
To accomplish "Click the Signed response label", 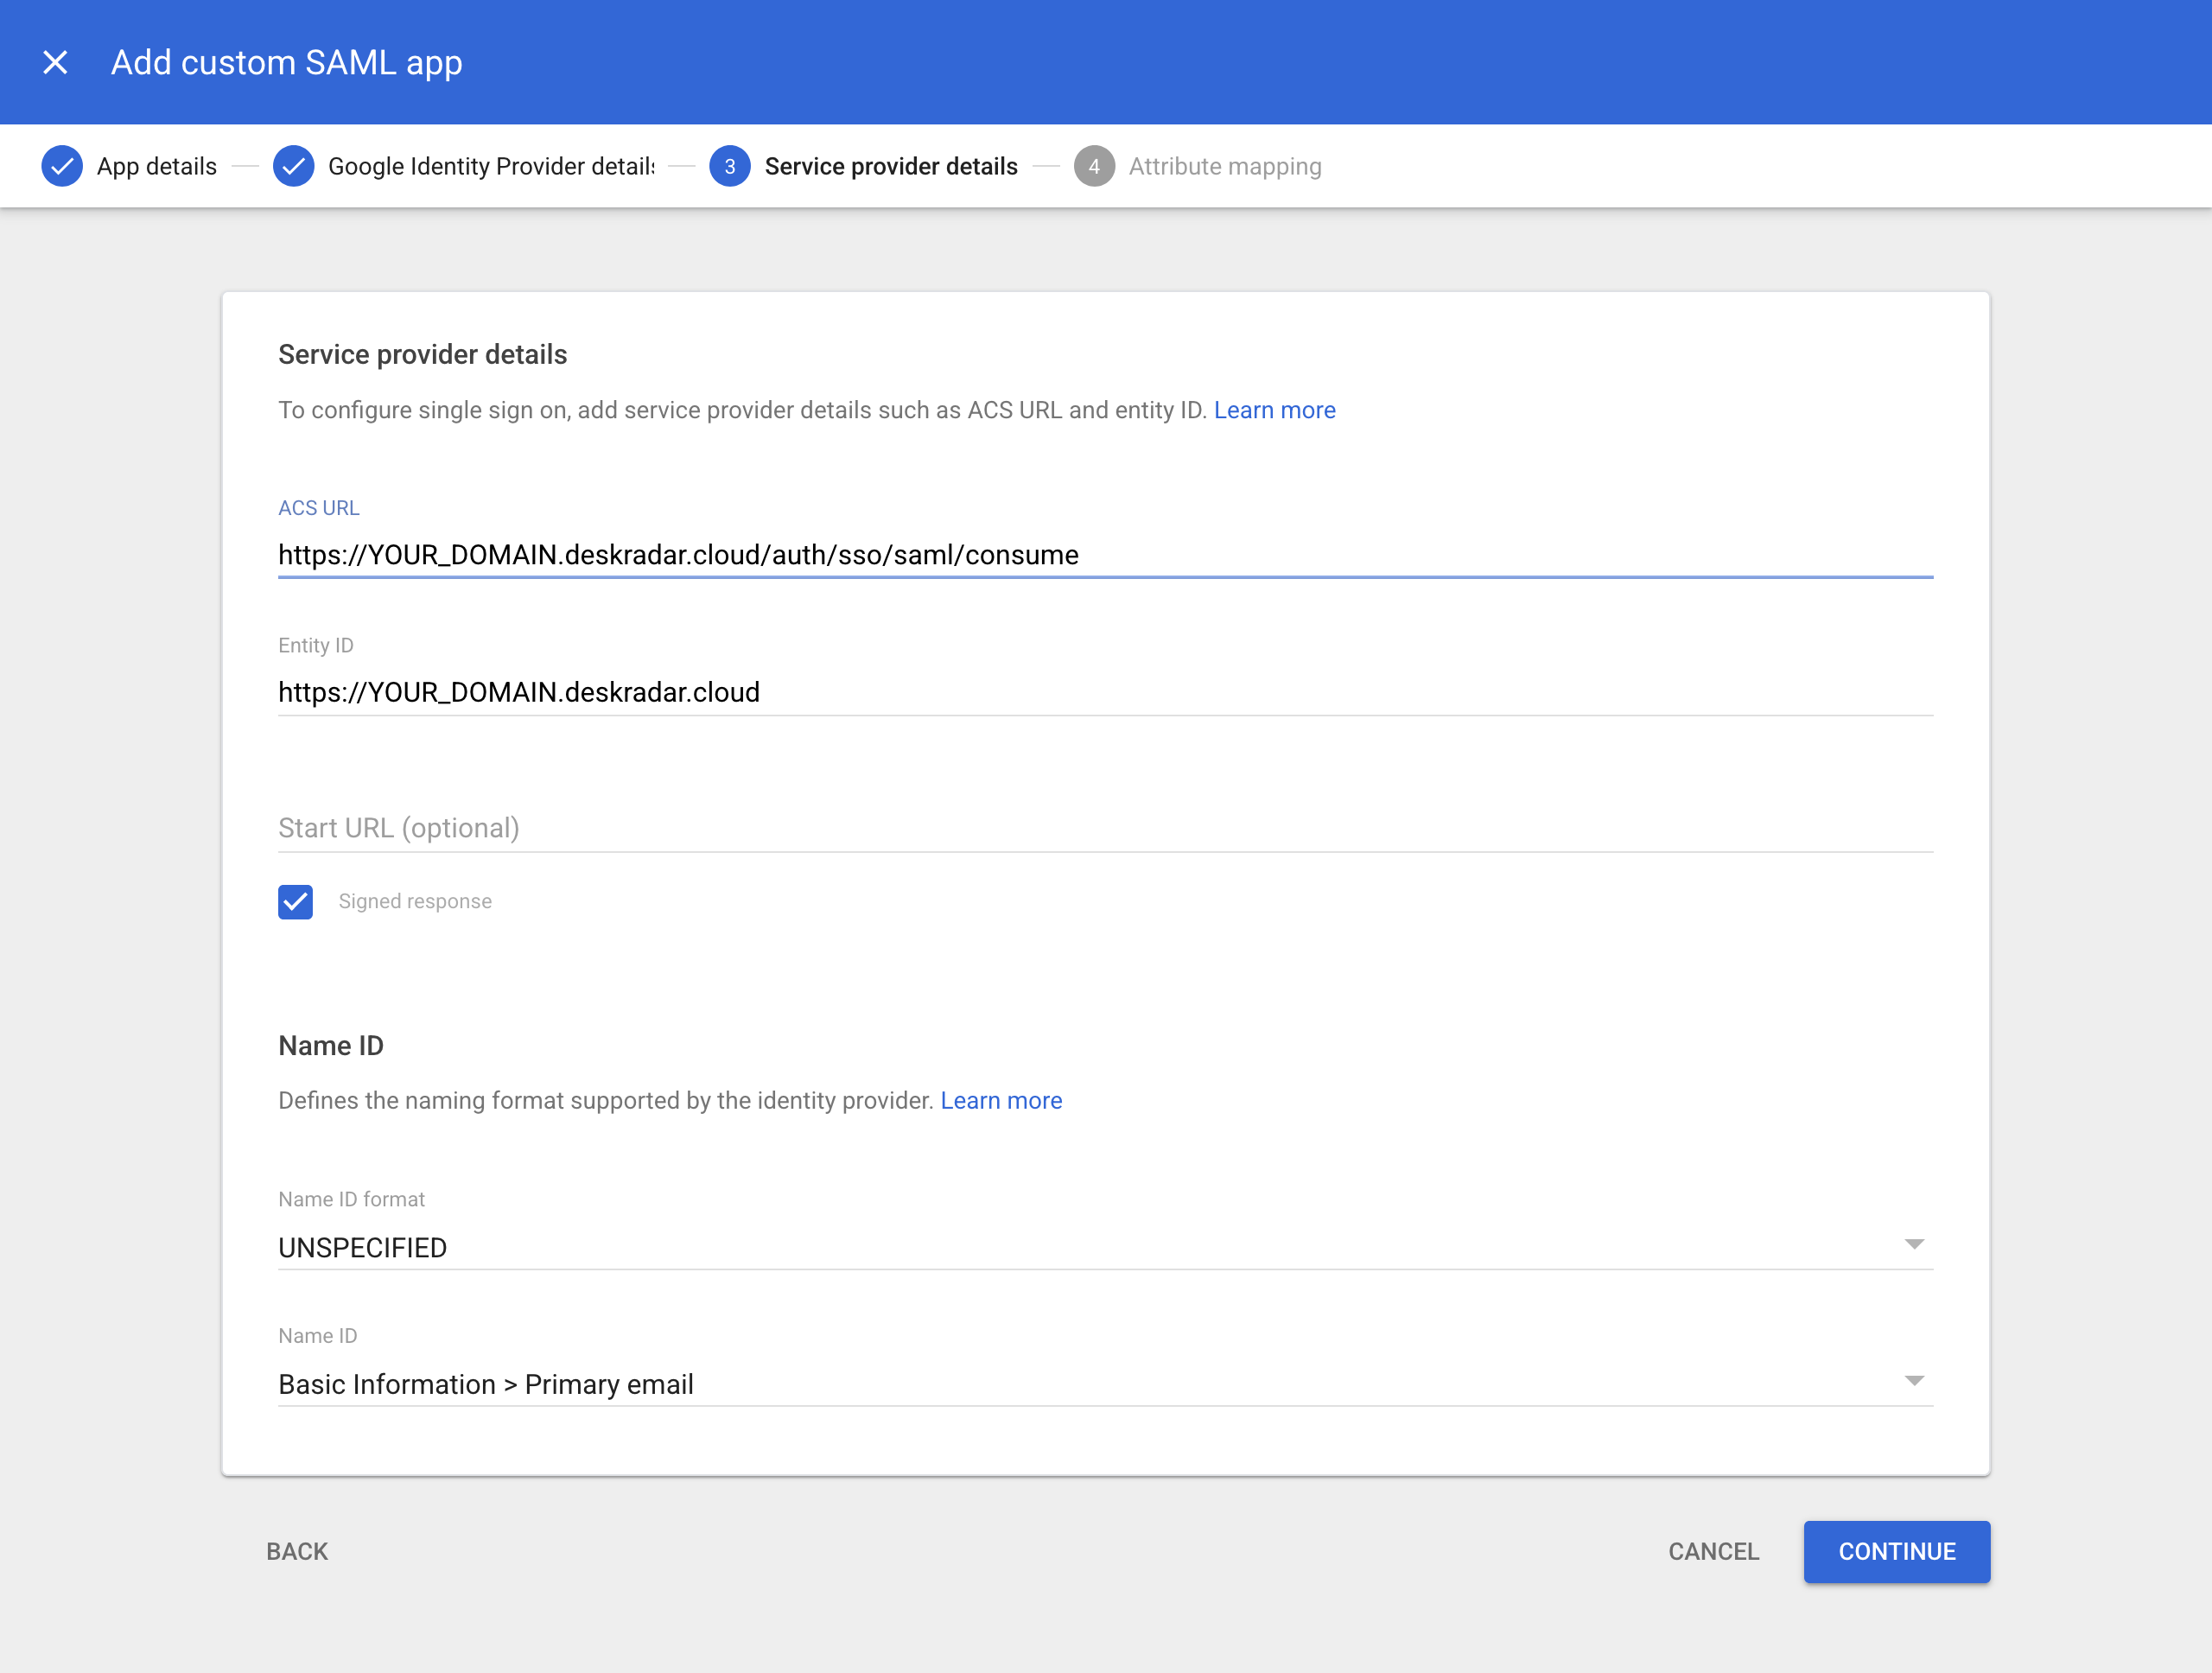I will point(415,901).
